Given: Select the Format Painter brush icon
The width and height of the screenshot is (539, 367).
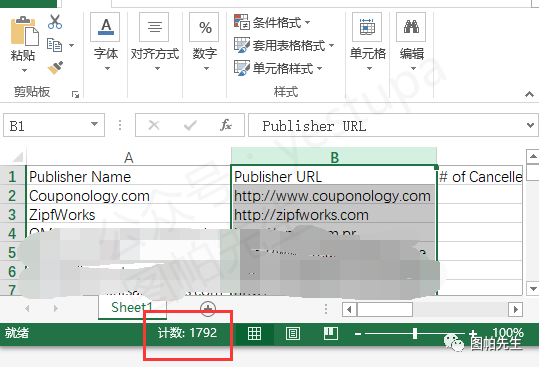Looking at the screenshot, I should point(55,67).
